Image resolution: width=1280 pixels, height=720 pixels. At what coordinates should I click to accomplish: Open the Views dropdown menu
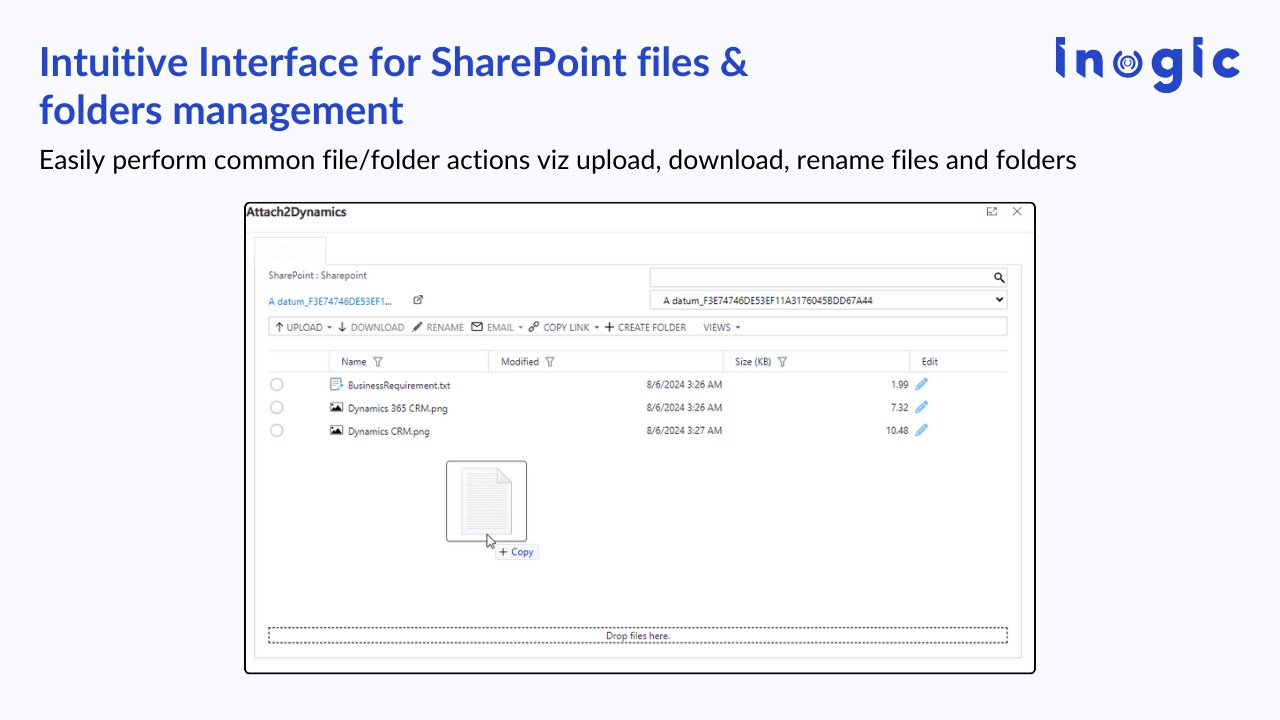[721, 327]
